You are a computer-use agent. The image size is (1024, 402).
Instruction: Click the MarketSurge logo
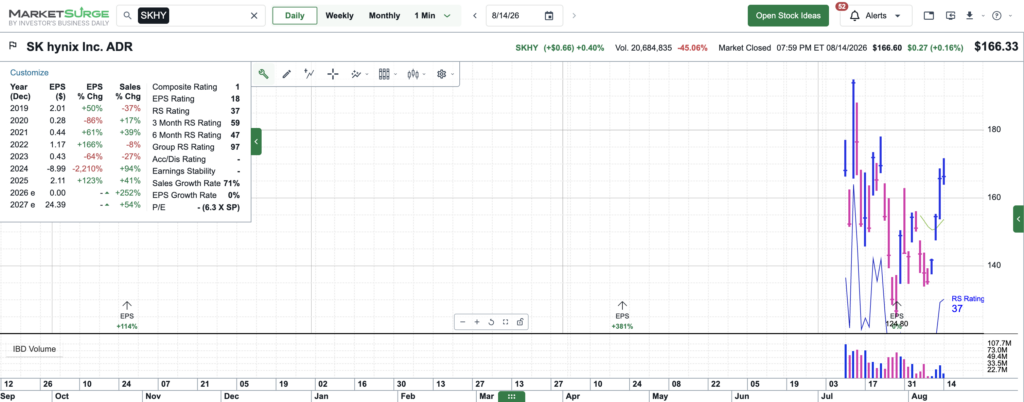point(59,16)
